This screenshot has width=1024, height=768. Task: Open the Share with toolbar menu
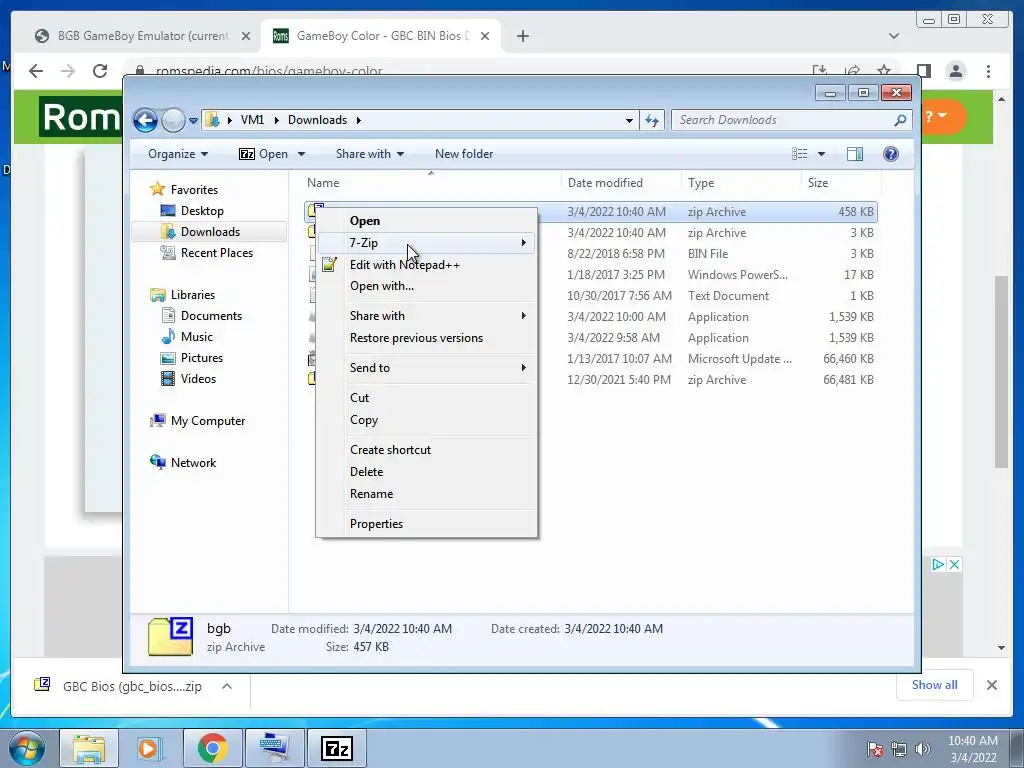[370, 154]
